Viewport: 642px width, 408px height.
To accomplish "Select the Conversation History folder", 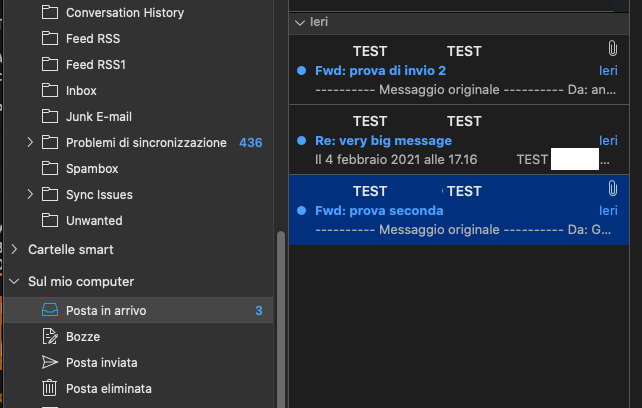I will (124, 13).
